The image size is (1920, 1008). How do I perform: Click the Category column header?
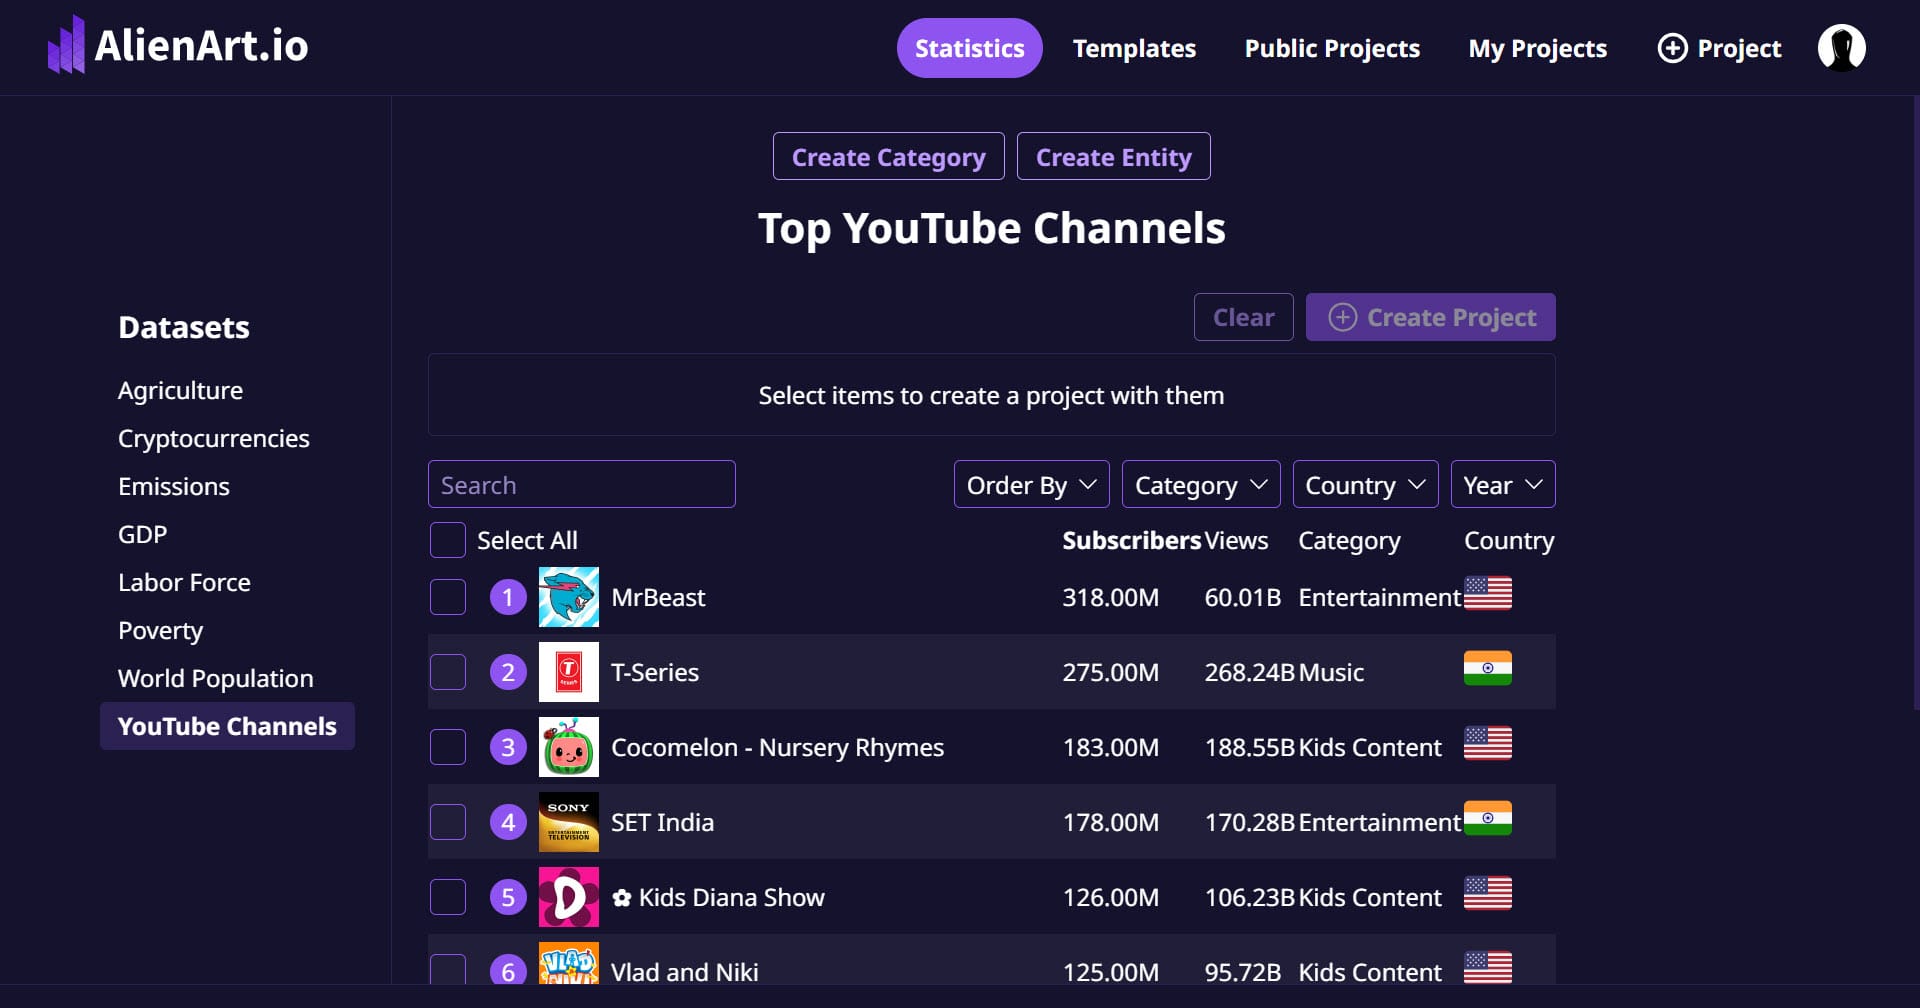pyautogui.click(x=1349, y=541)
